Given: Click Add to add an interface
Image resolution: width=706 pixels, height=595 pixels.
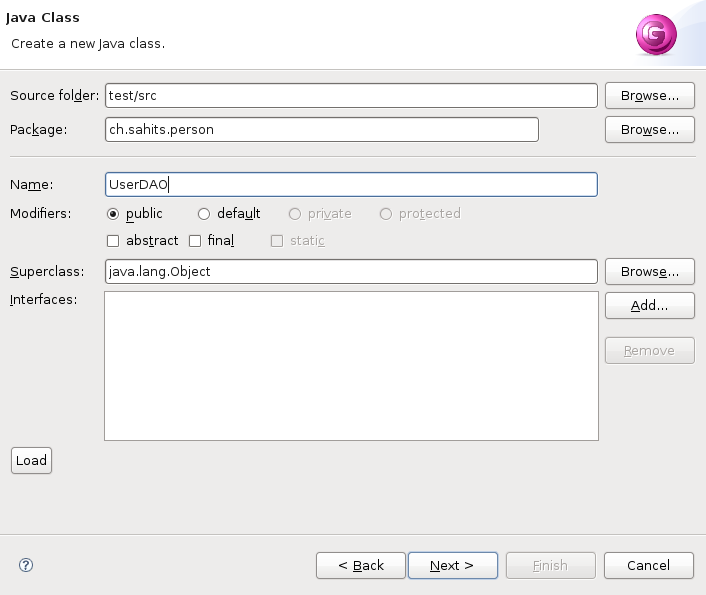Looking at the screenshot, I should click(x=649, y=306).
